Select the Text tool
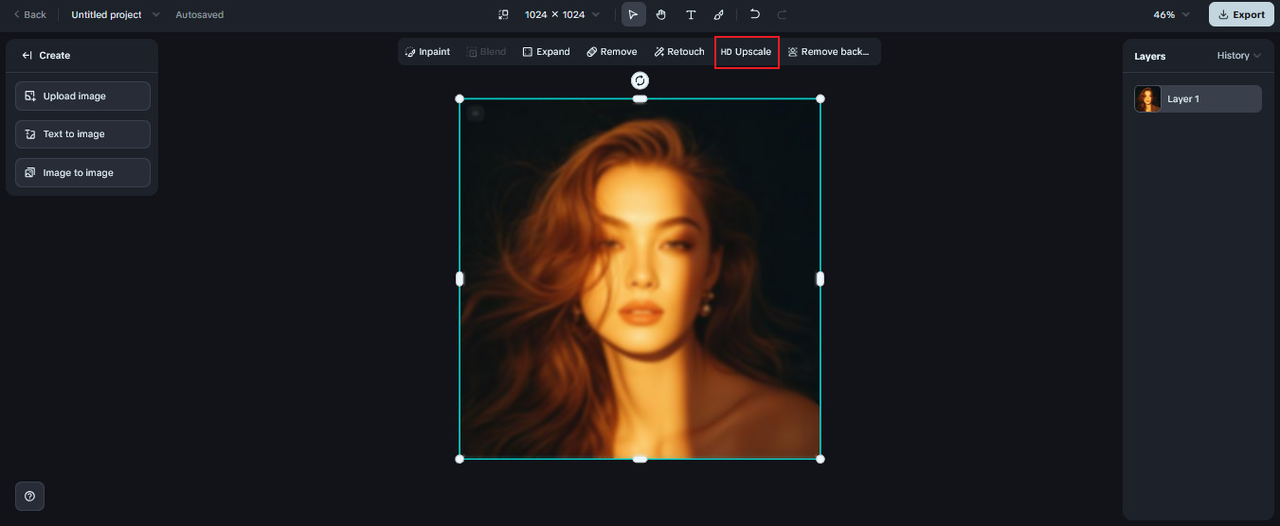 click(x=690, y=15)
